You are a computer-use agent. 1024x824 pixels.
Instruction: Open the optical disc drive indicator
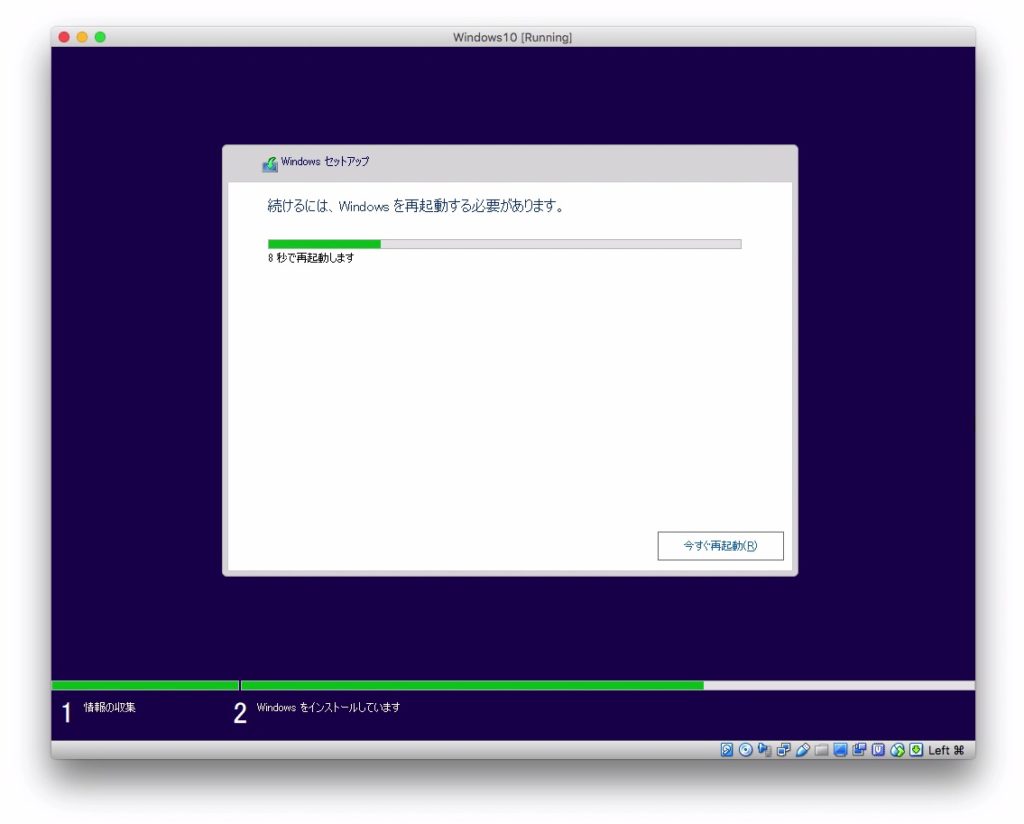tap(745, 750)
